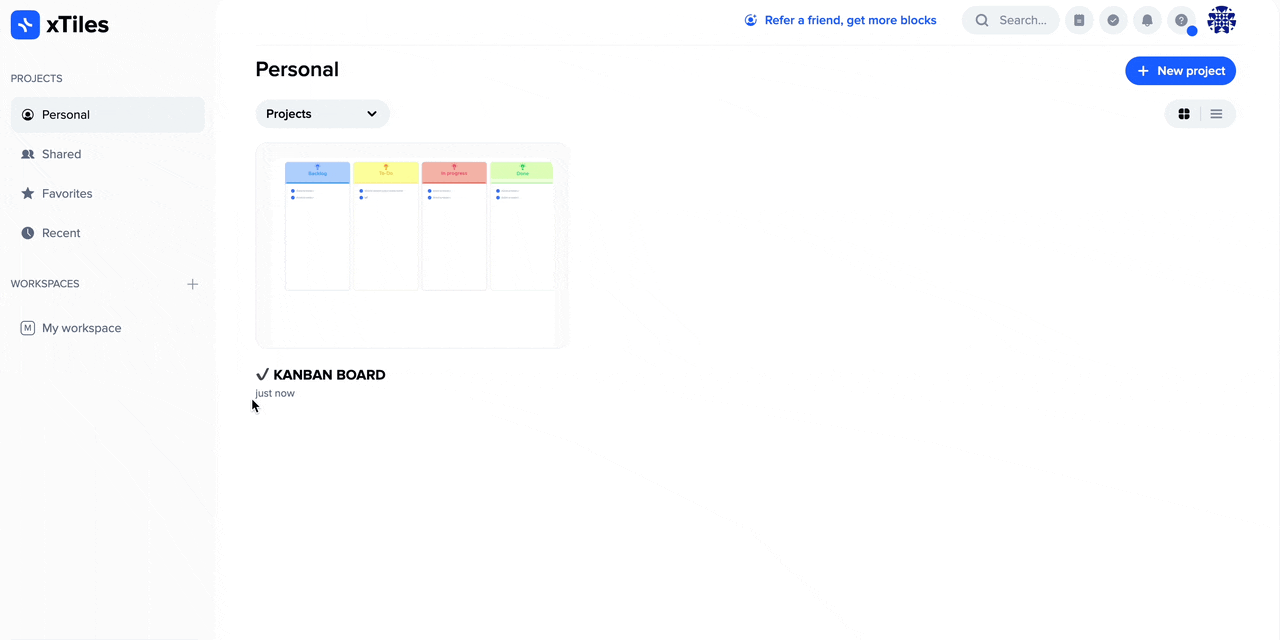Viewport: 1280px width, 640px height.
Task: Open Recent projects via clock icon
Action: click(x=61, y=232)
